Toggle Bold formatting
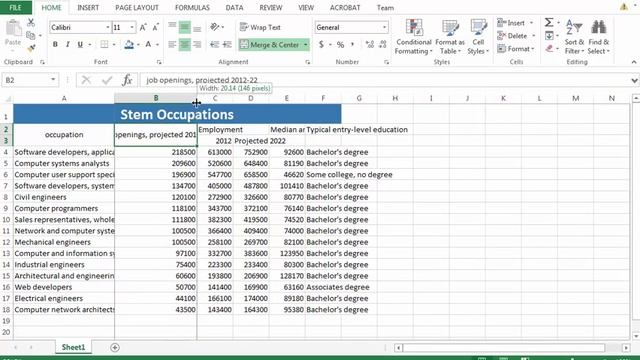The width and height of the screenshot is (640, 360). 55,44
